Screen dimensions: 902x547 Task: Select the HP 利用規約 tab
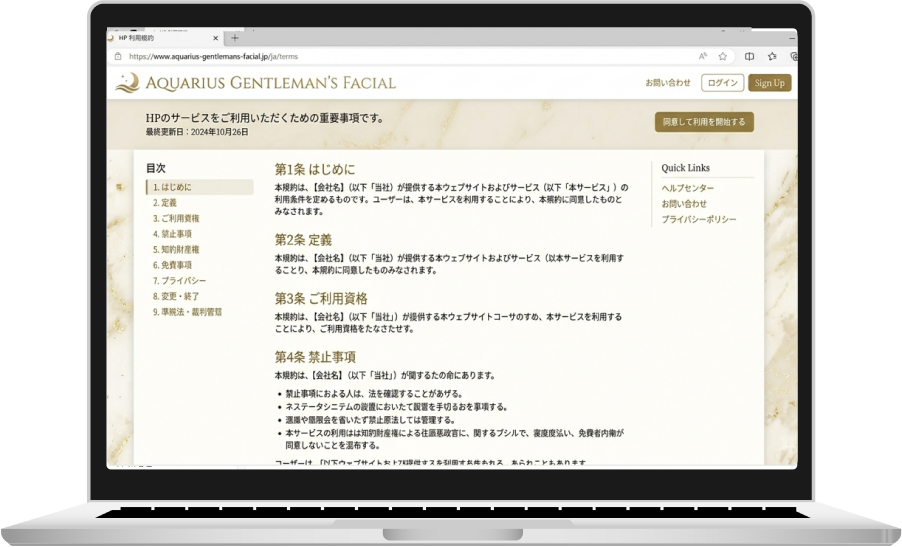pos(166,38)
